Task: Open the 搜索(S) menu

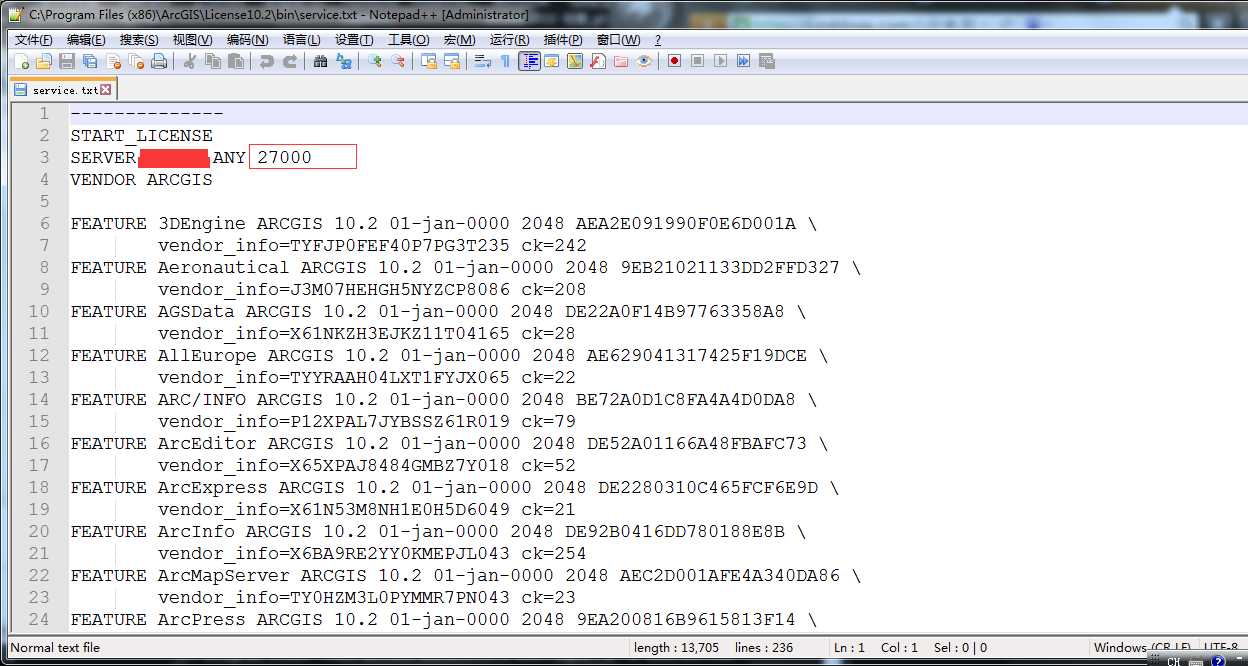Action: 139,40
